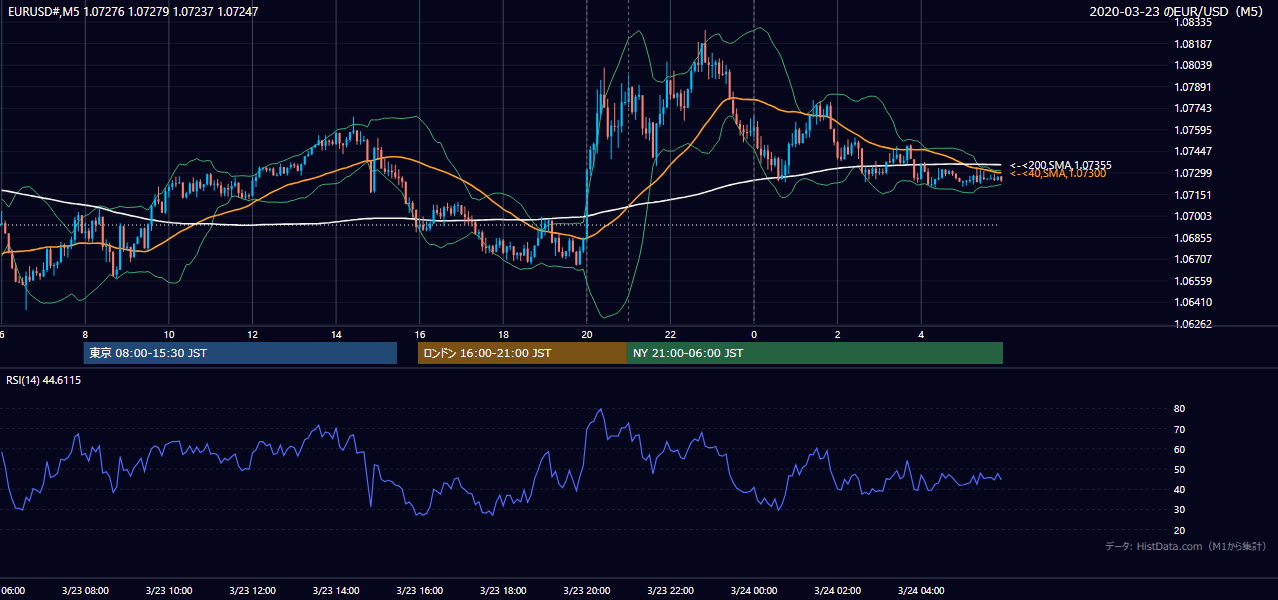Click hour label 12 under the price chart
This screenshot has height=600, width=1278.
point(252,334)
